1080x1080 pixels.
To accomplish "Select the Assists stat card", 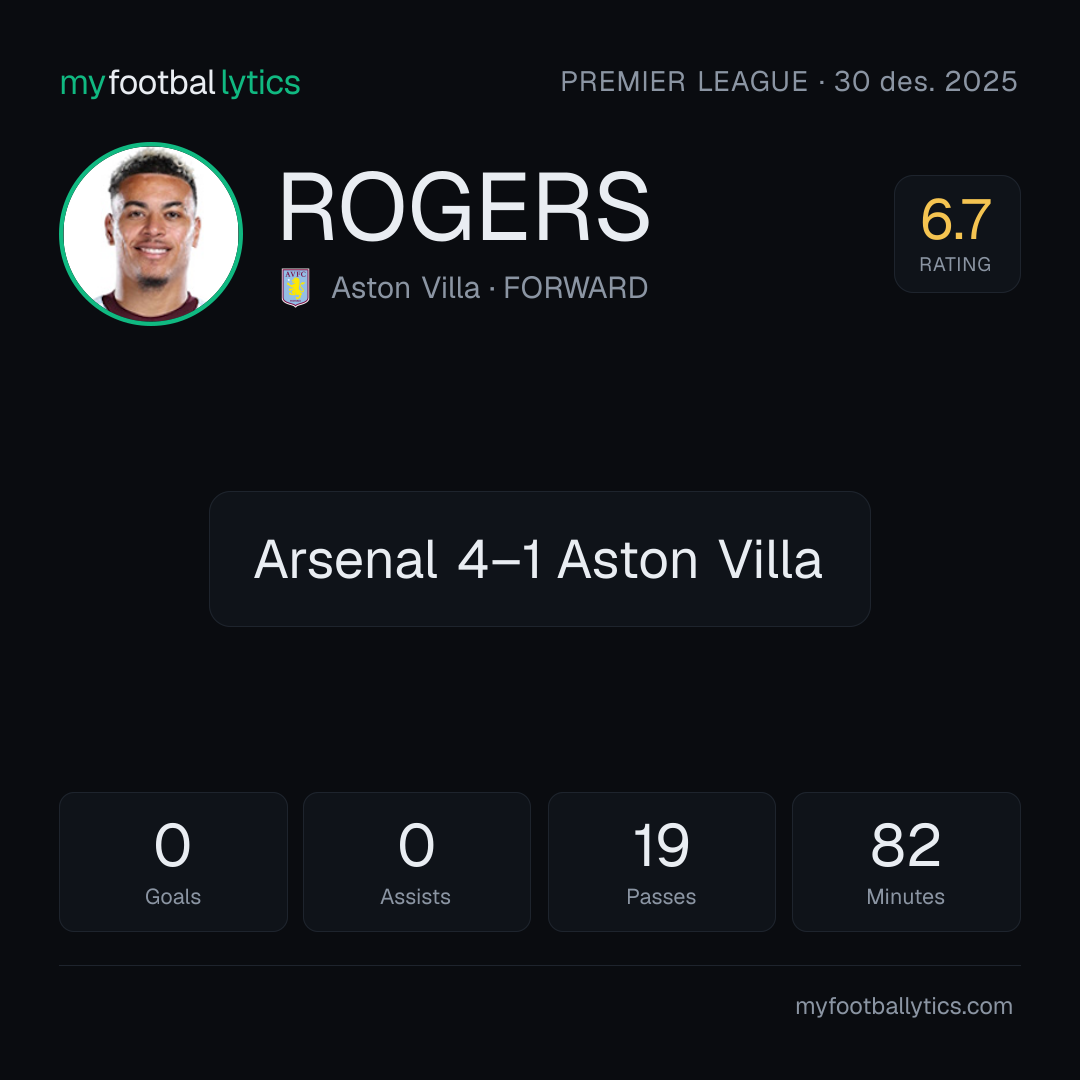I will pos(417,862).
